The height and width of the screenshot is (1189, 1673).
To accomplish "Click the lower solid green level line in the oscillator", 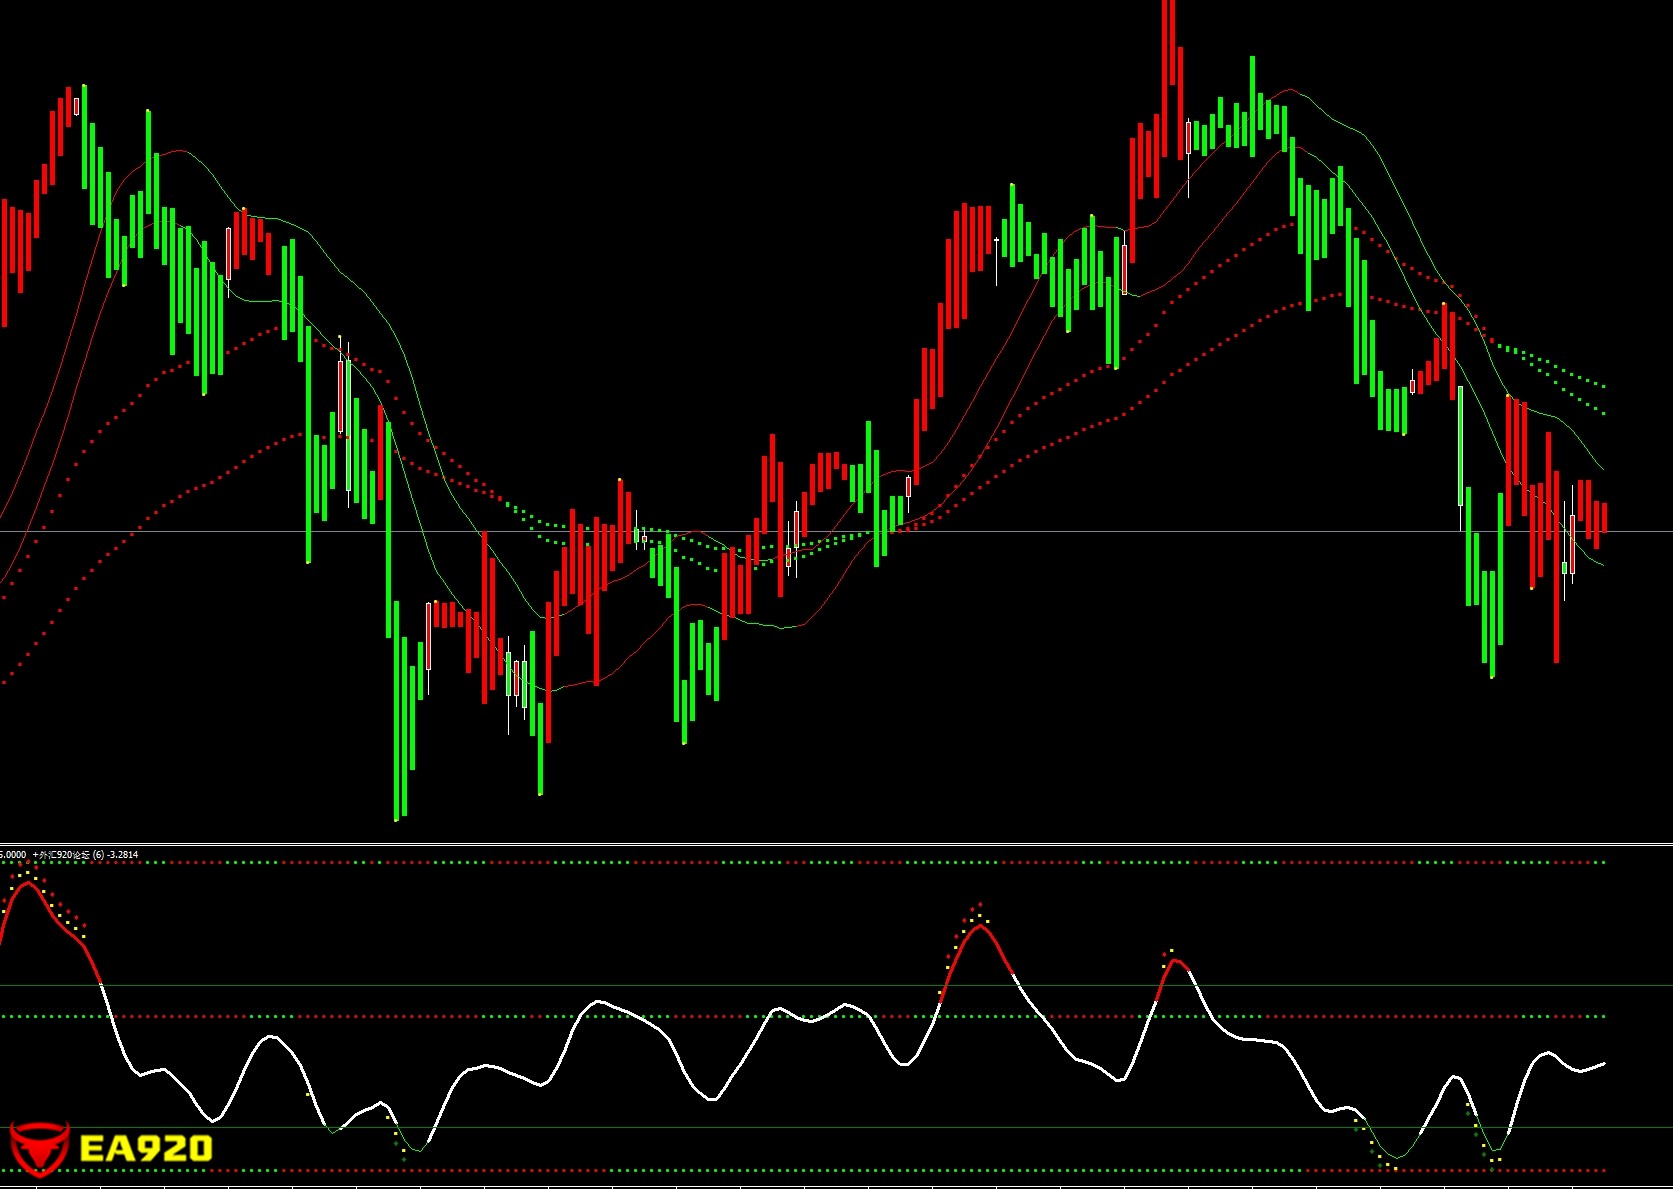I will (x=800, y=1128).
